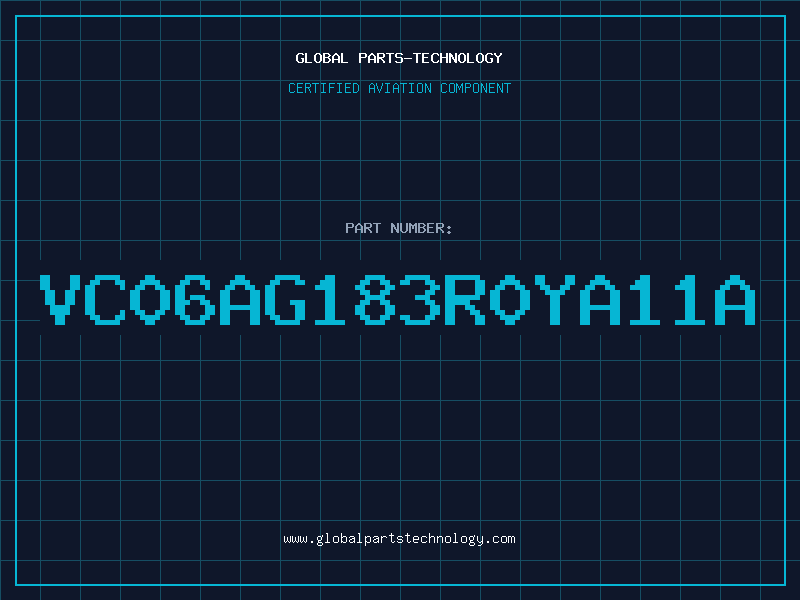Open the www.globalpartstechnology.com link
Screen dimensions: 800x600
pyautogui.click(x=399, y=539)
